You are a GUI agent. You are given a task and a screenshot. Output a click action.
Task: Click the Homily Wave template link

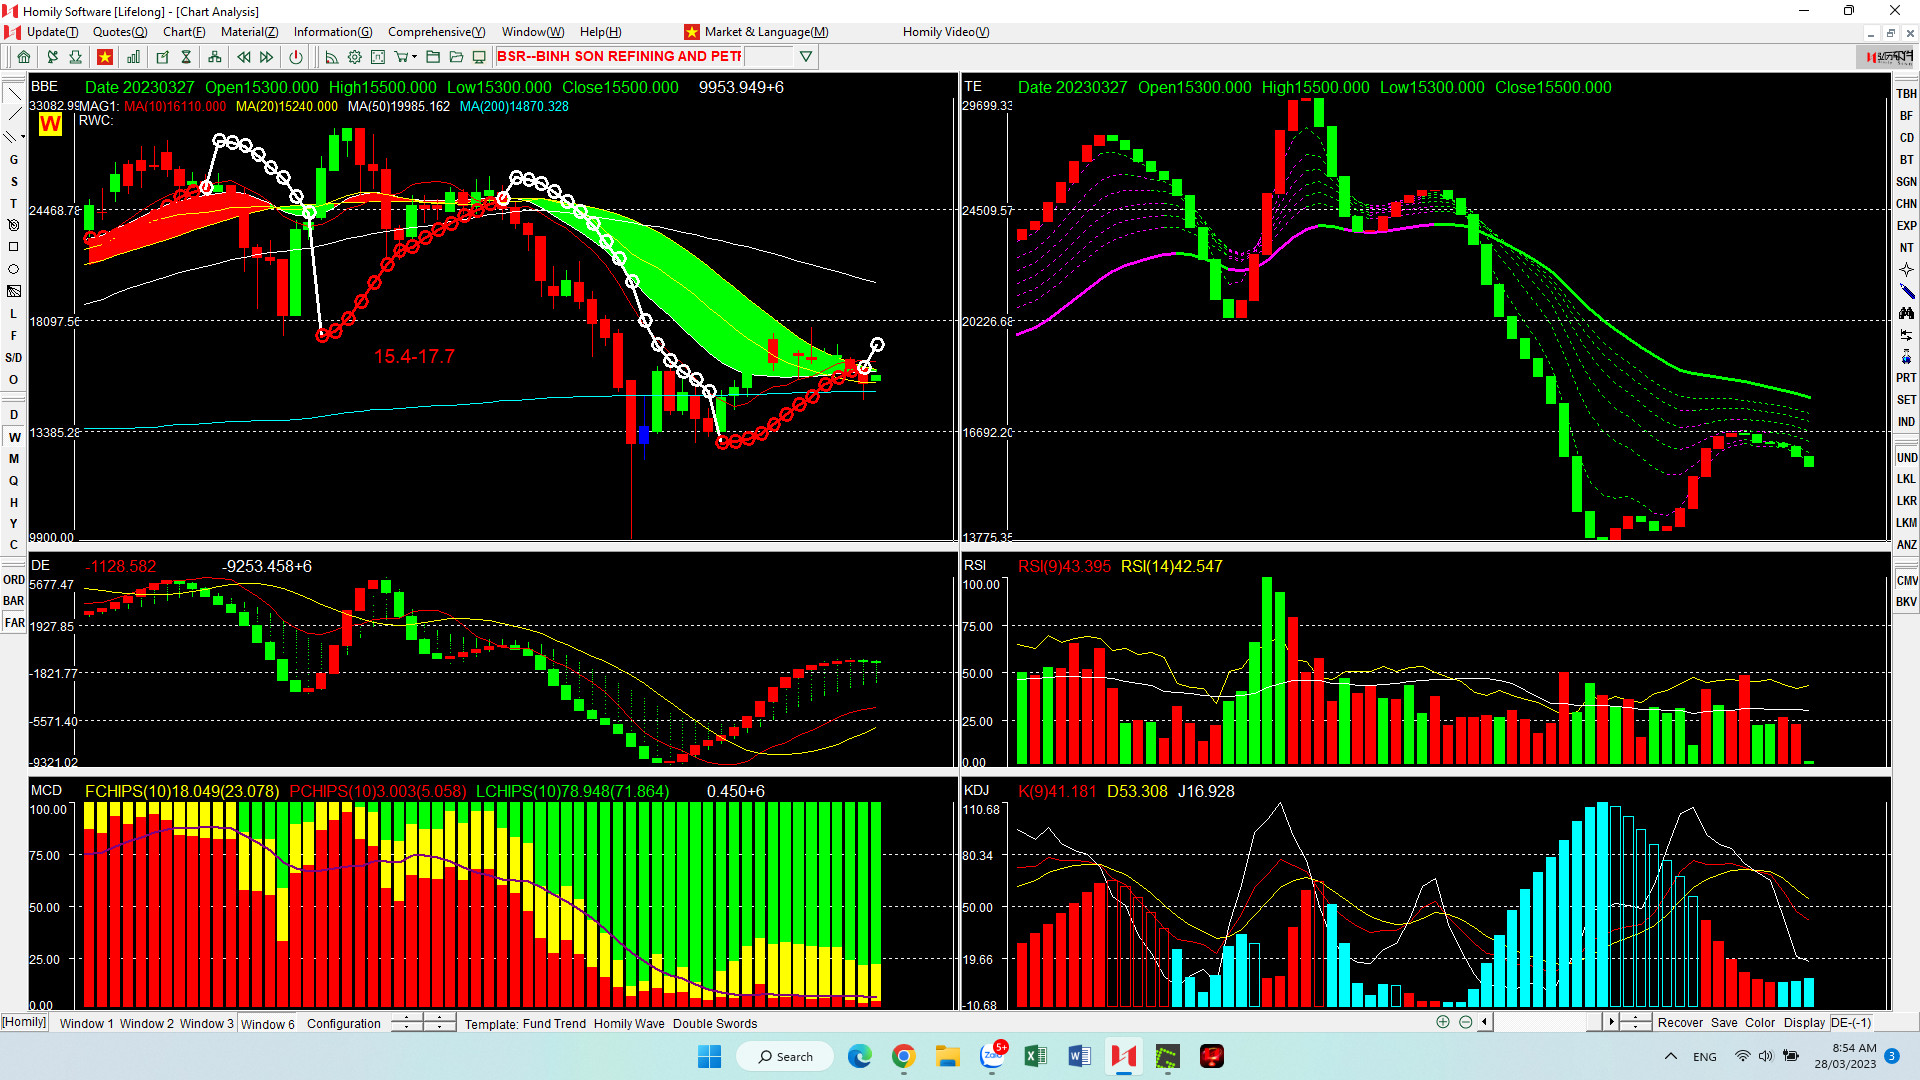(x=628, y=1023)
